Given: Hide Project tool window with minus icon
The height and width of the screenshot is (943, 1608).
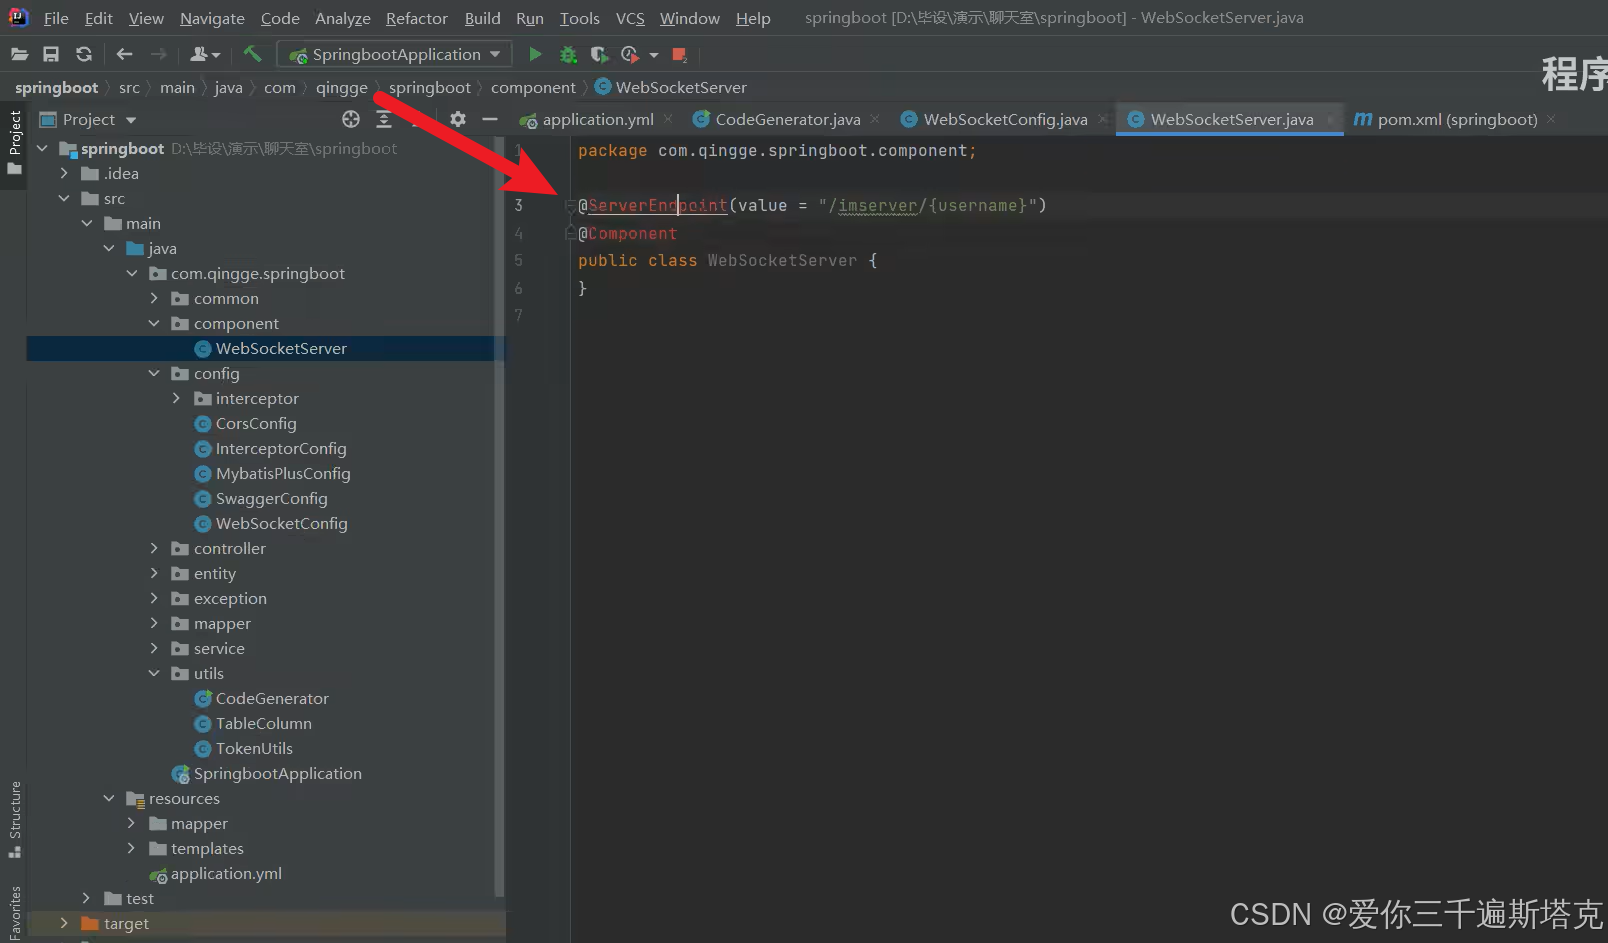Looking at the screenshot, I should coord(490,119).
